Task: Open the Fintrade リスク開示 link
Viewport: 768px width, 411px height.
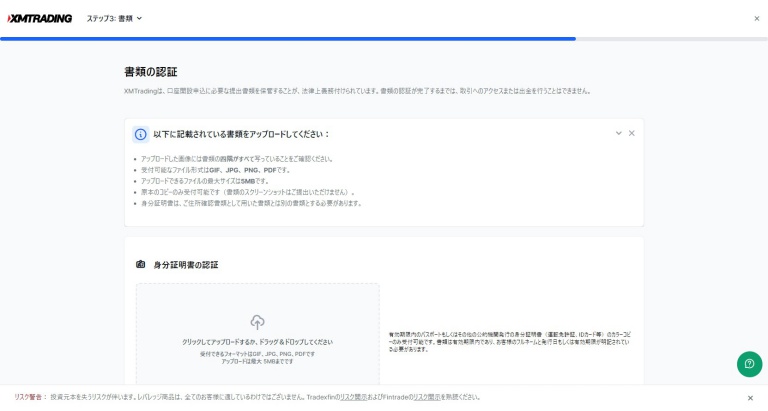Action: tap(427, 397)
